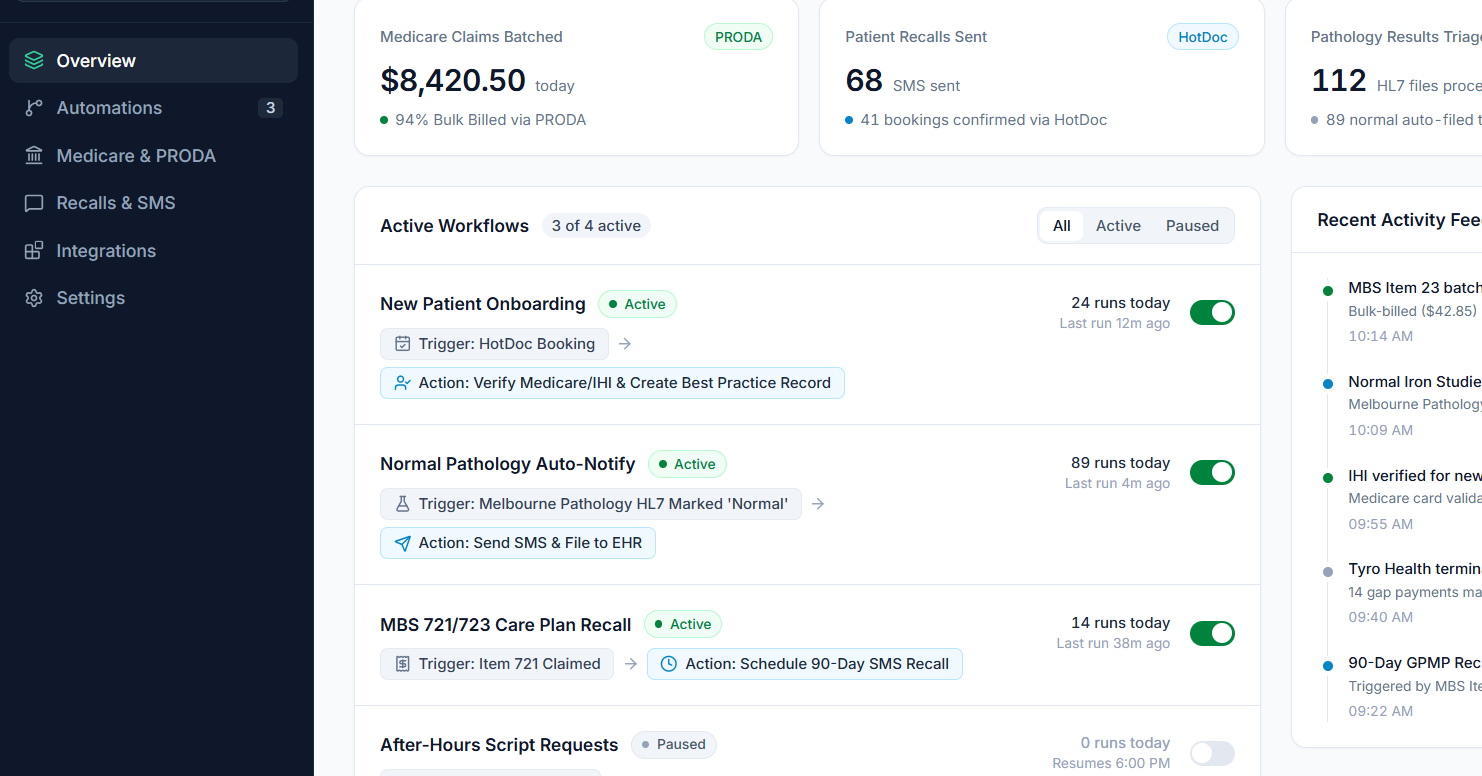Screen dimensions: 1482x776
Task: Click '14 runs today' text
Action: (x=1120, y=623)
